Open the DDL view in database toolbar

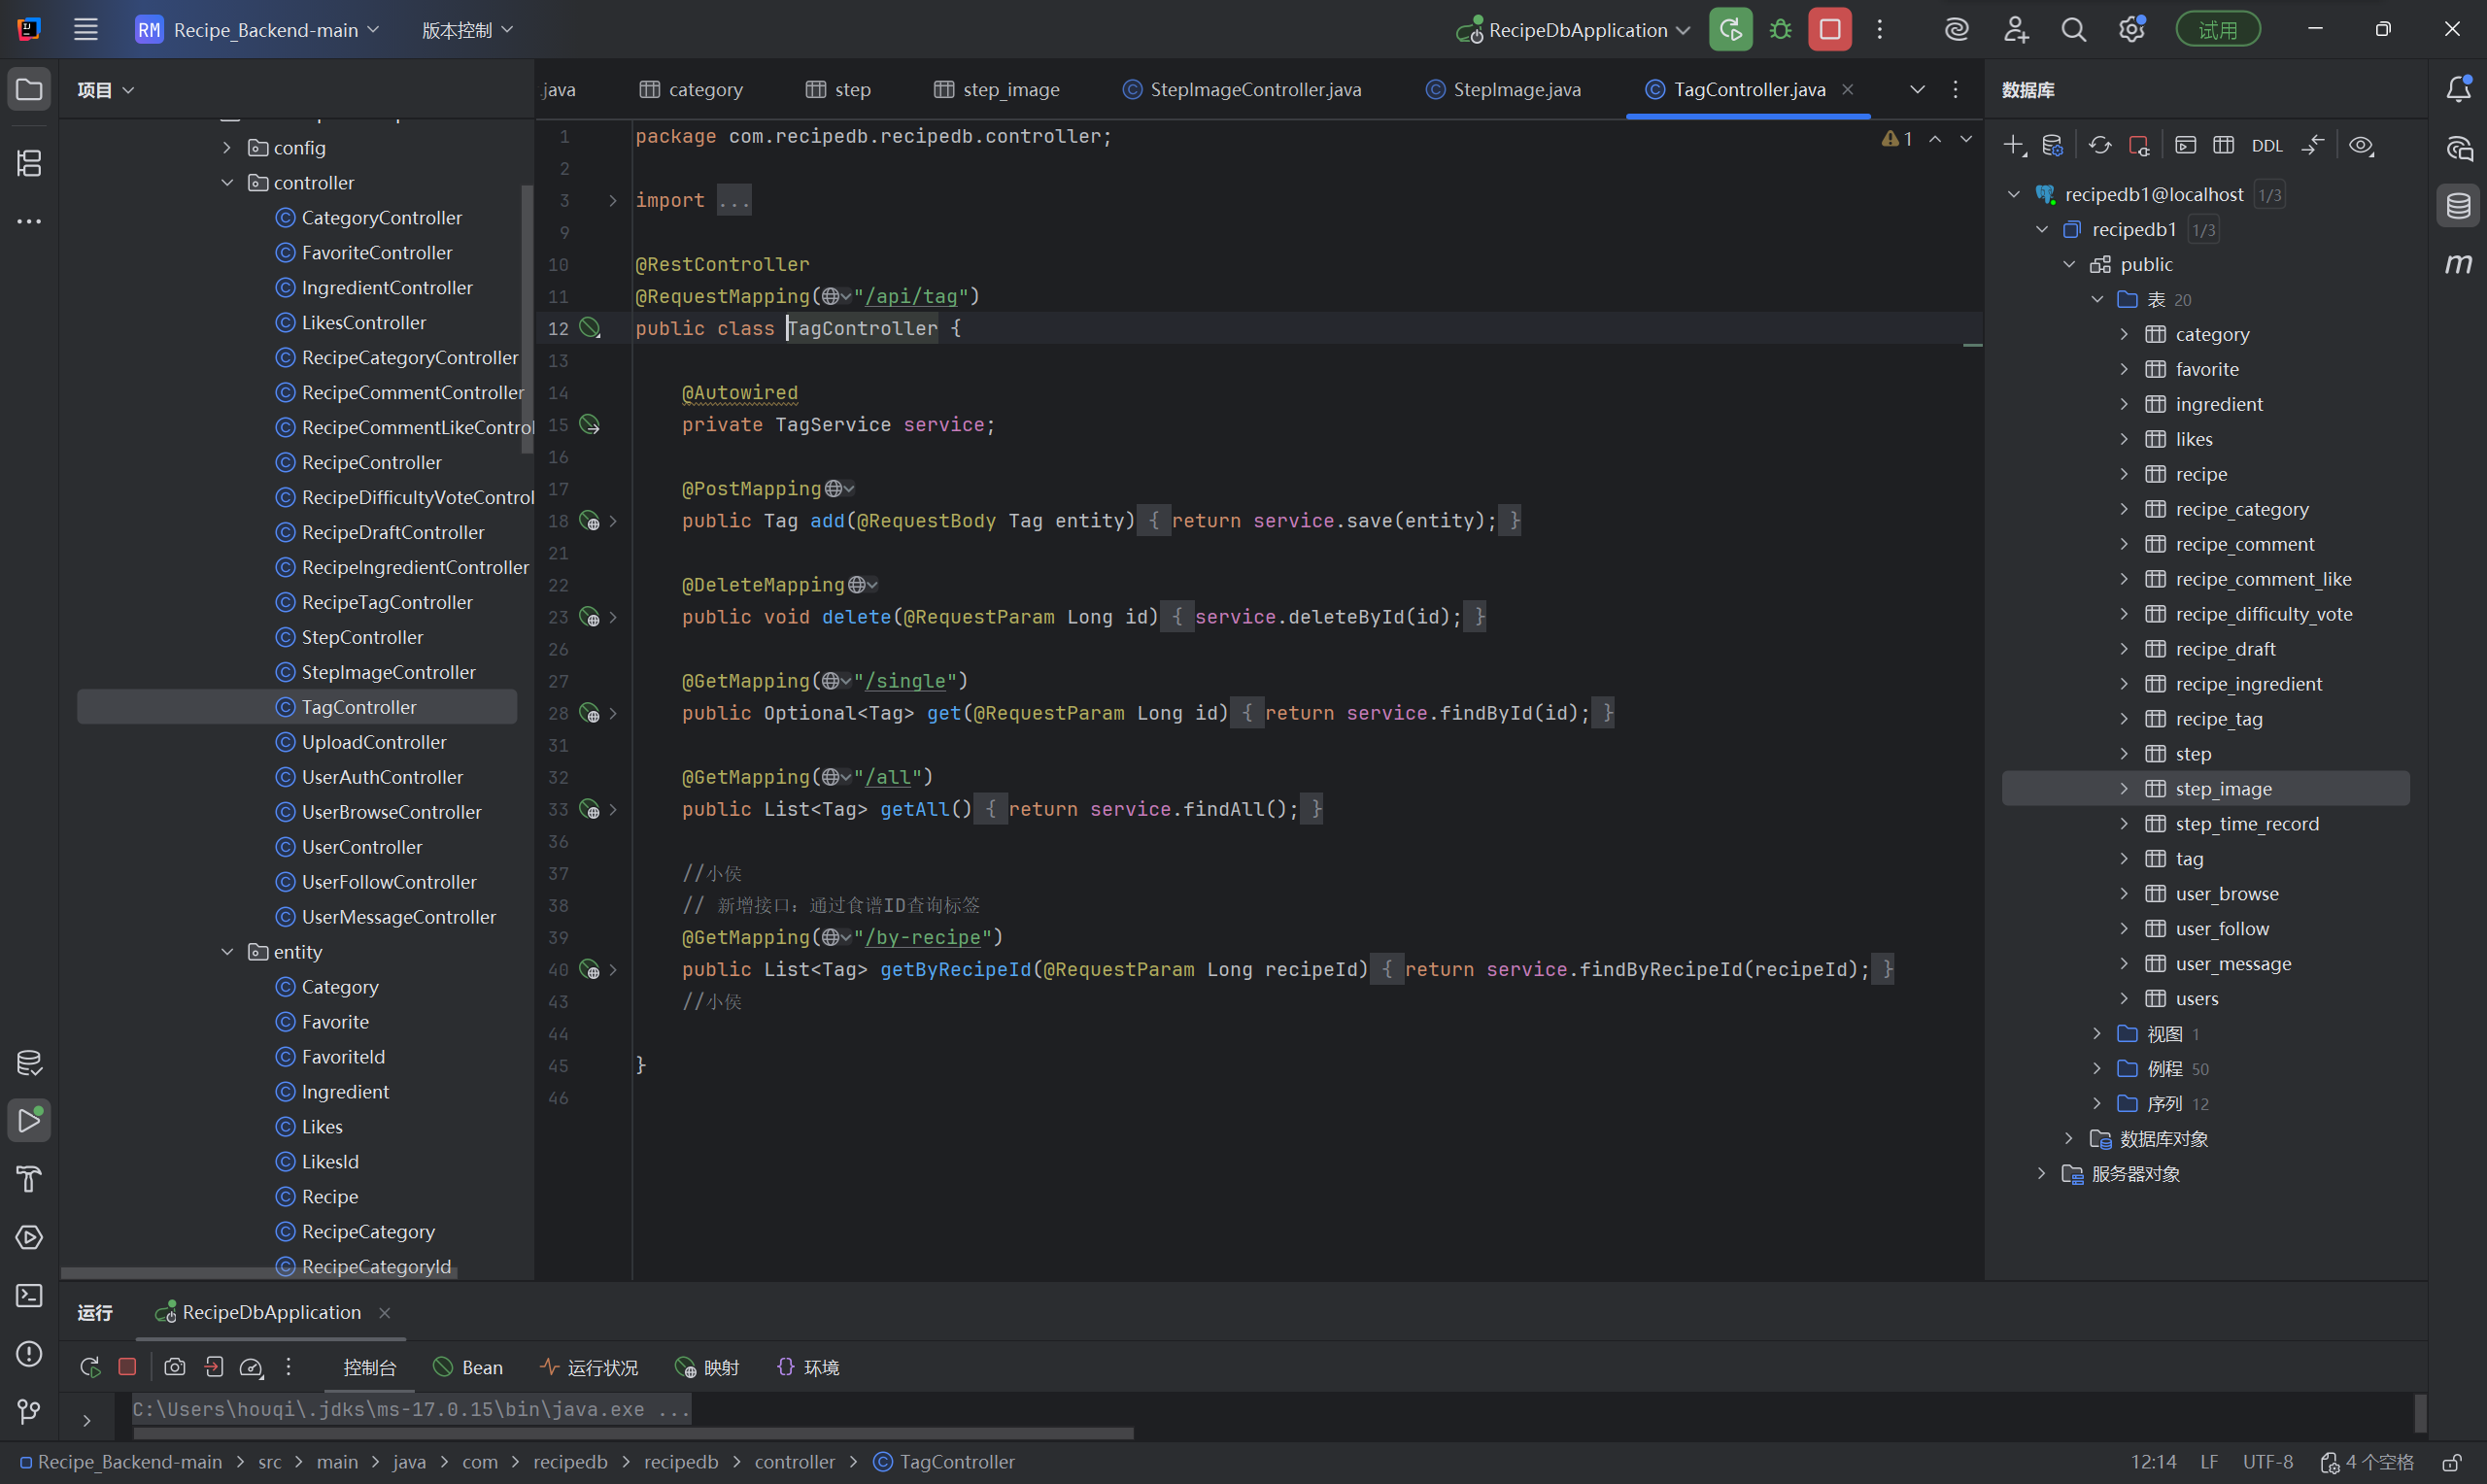(2266, 146)
